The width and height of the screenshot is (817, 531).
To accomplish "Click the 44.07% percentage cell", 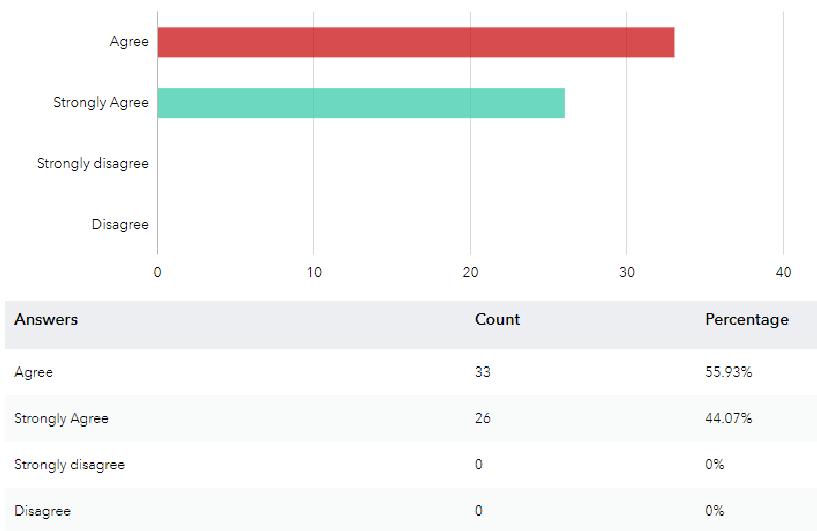I will 729,418.
